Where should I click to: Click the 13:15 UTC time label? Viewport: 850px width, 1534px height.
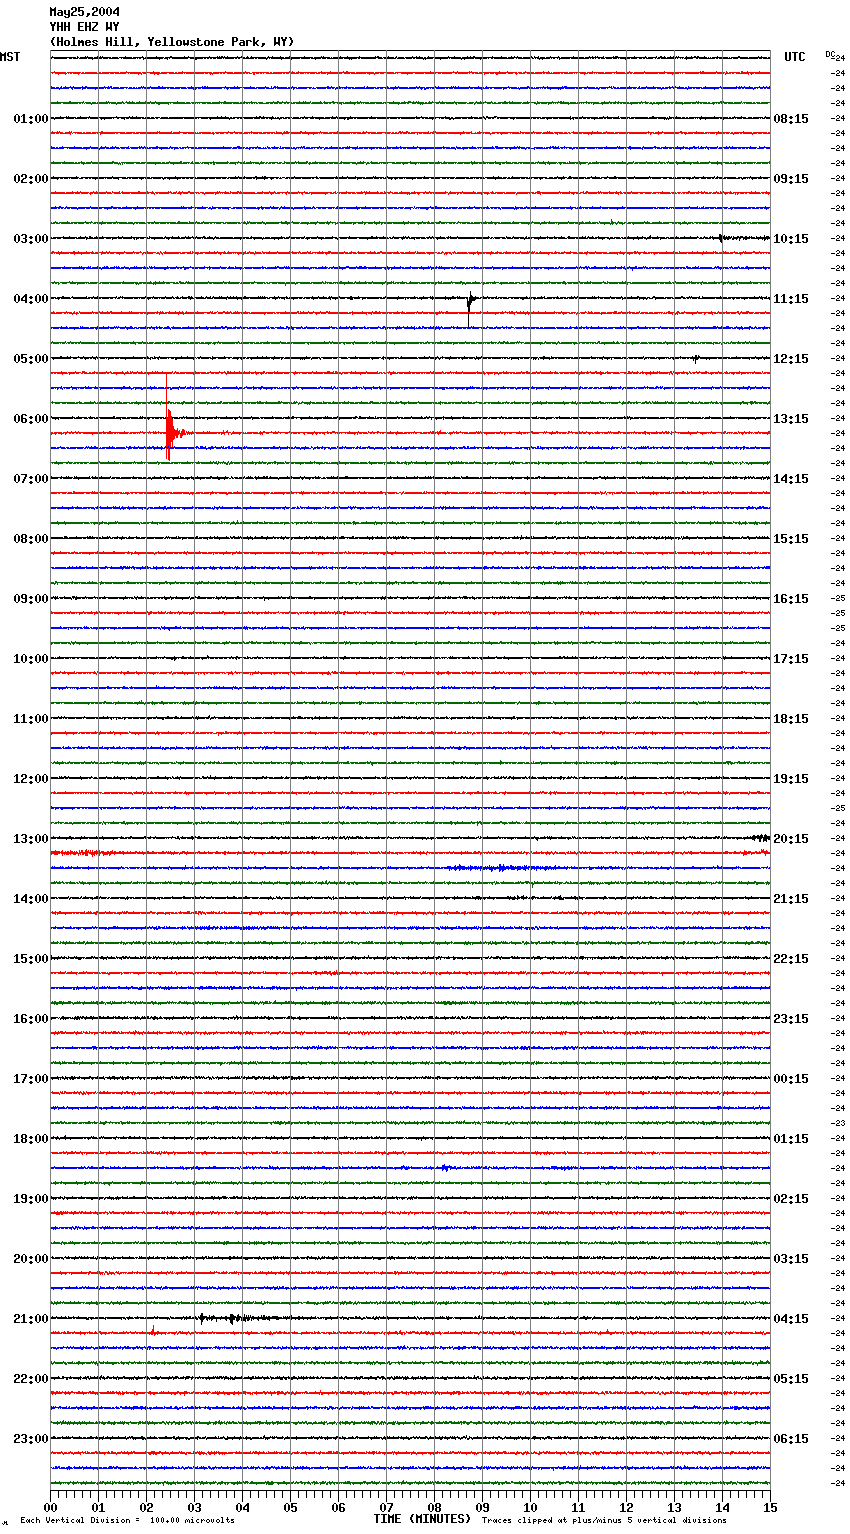click(791, 419)
